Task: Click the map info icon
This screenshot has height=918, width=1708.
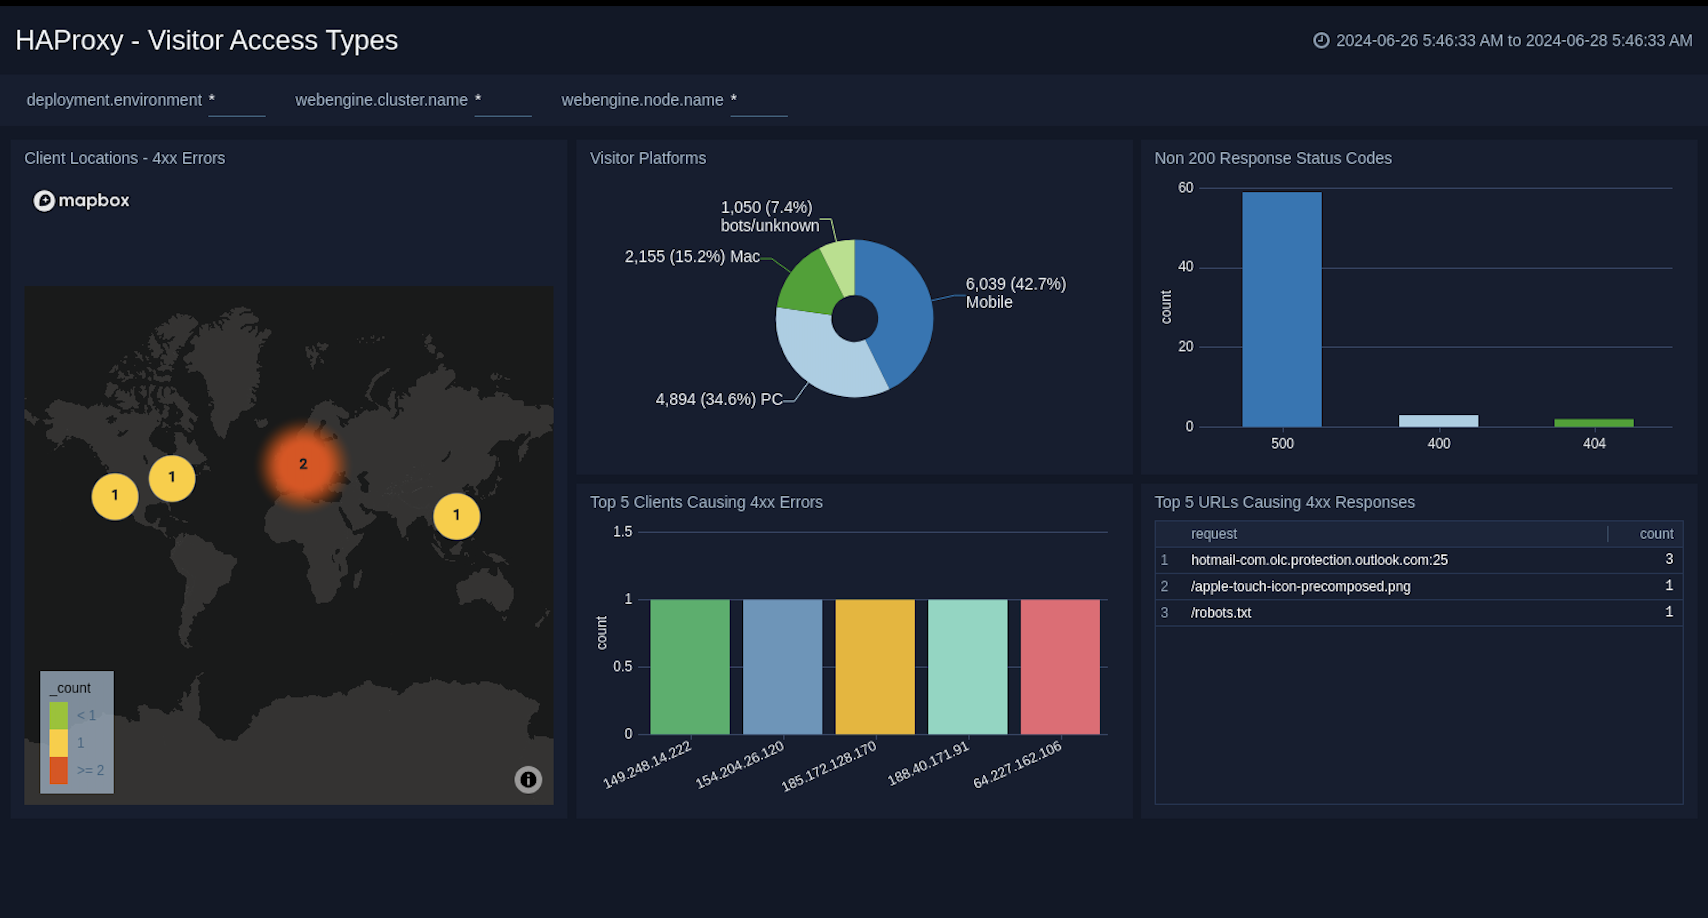Action: tap(528, 779)
